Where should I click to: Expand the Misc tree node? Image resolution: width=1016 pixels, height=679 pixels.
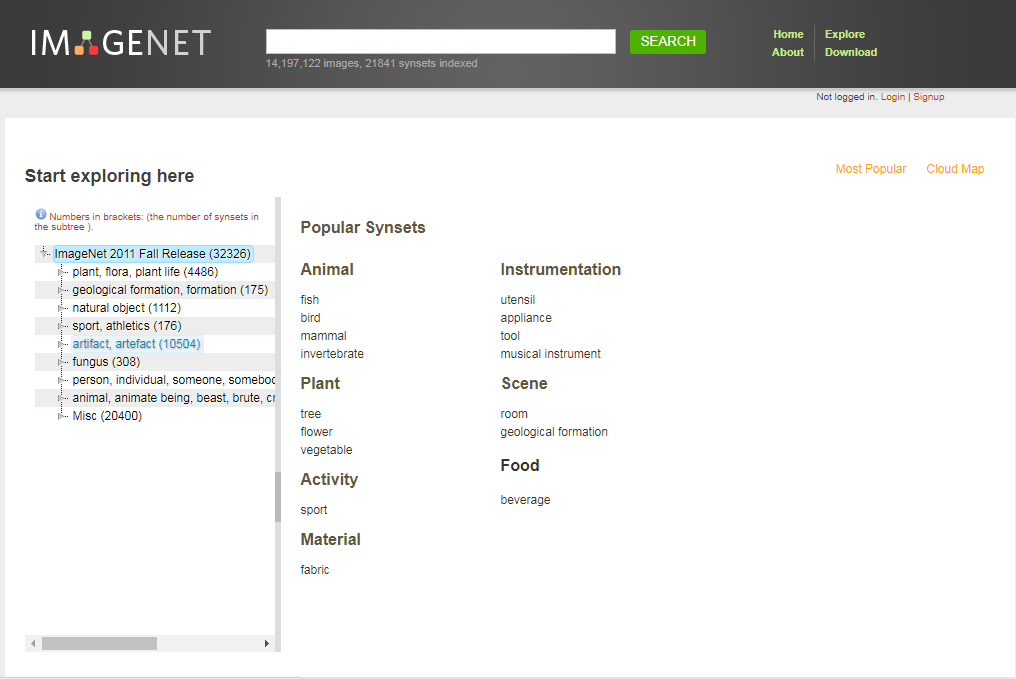click(62, 416)
